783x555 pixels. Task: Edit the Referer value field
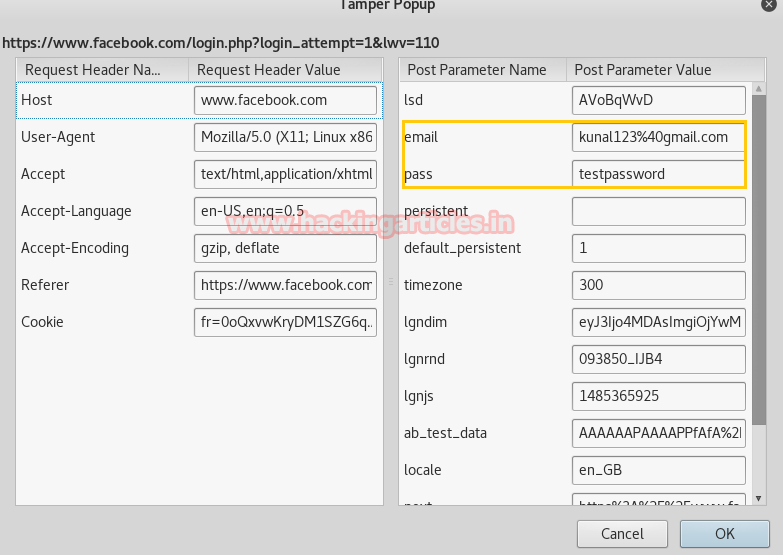[x=285, y=285]
